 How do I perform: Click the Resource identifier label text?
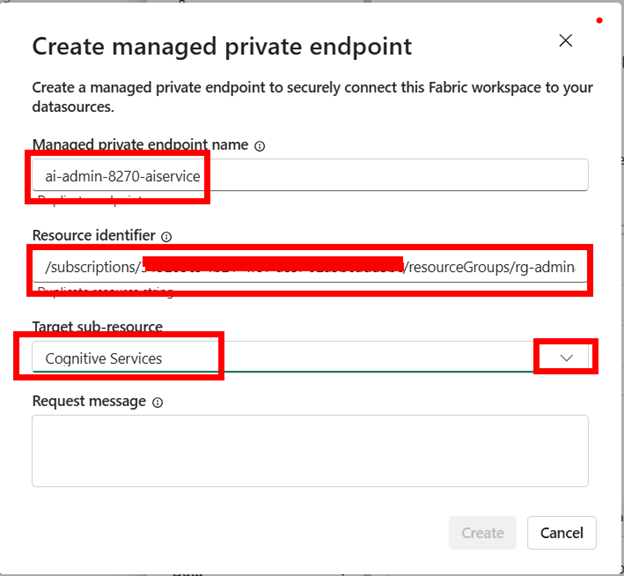(94, 236)
